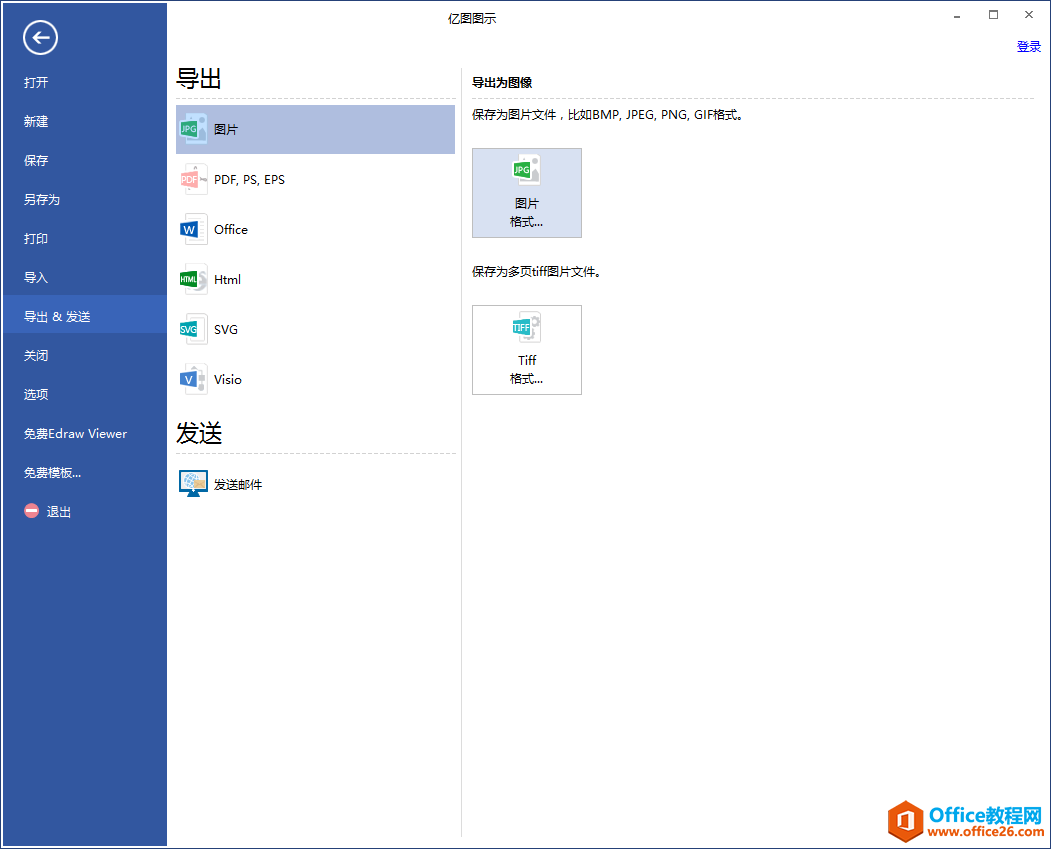This screenshot has width=1051, height=849.
Task: Select the Visio export icon
Action: (193, 379)
